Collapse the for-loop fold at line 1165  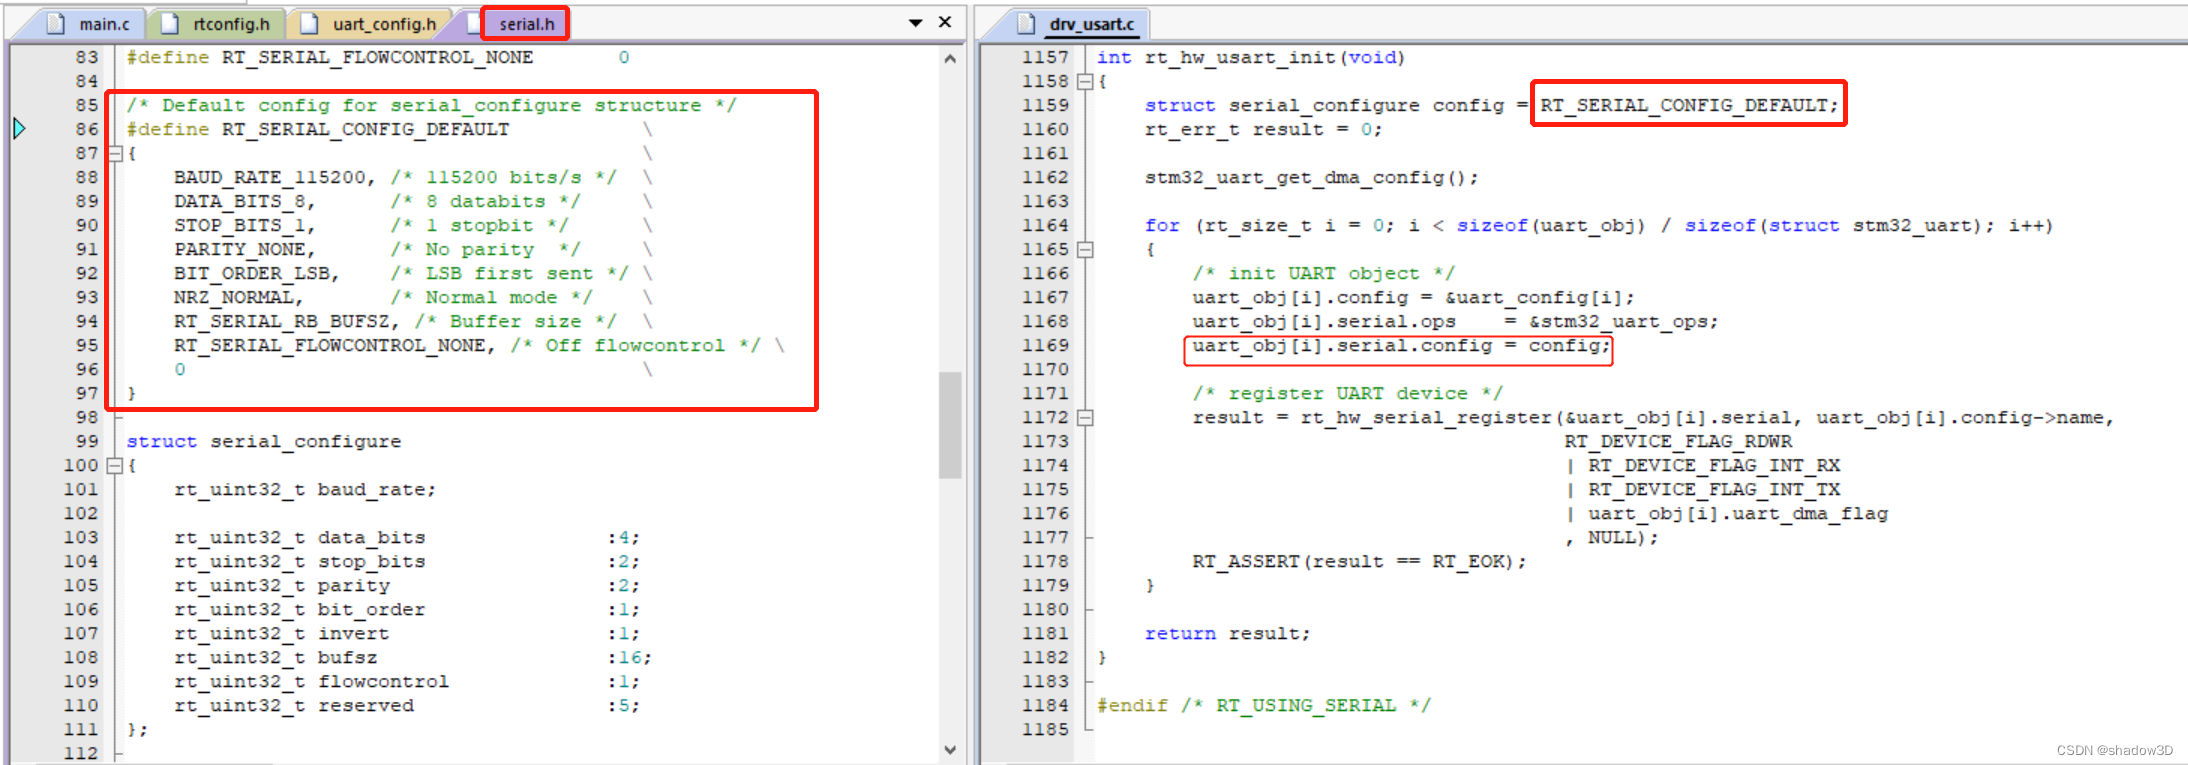1085,249
